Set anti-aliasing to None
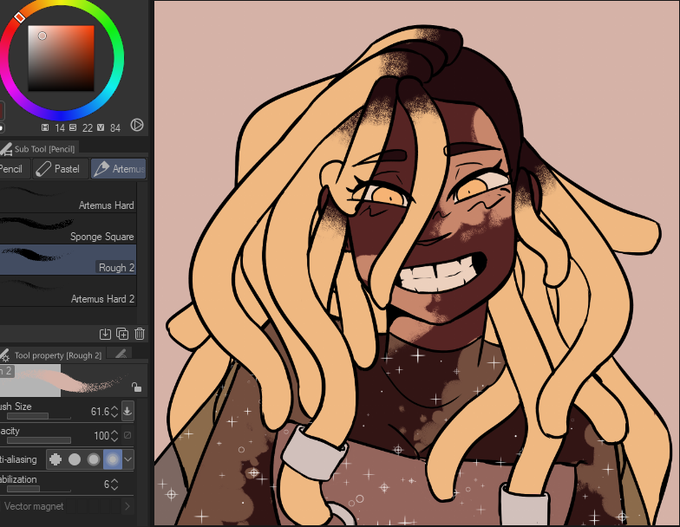680x527 pixels. click(56, 459)
